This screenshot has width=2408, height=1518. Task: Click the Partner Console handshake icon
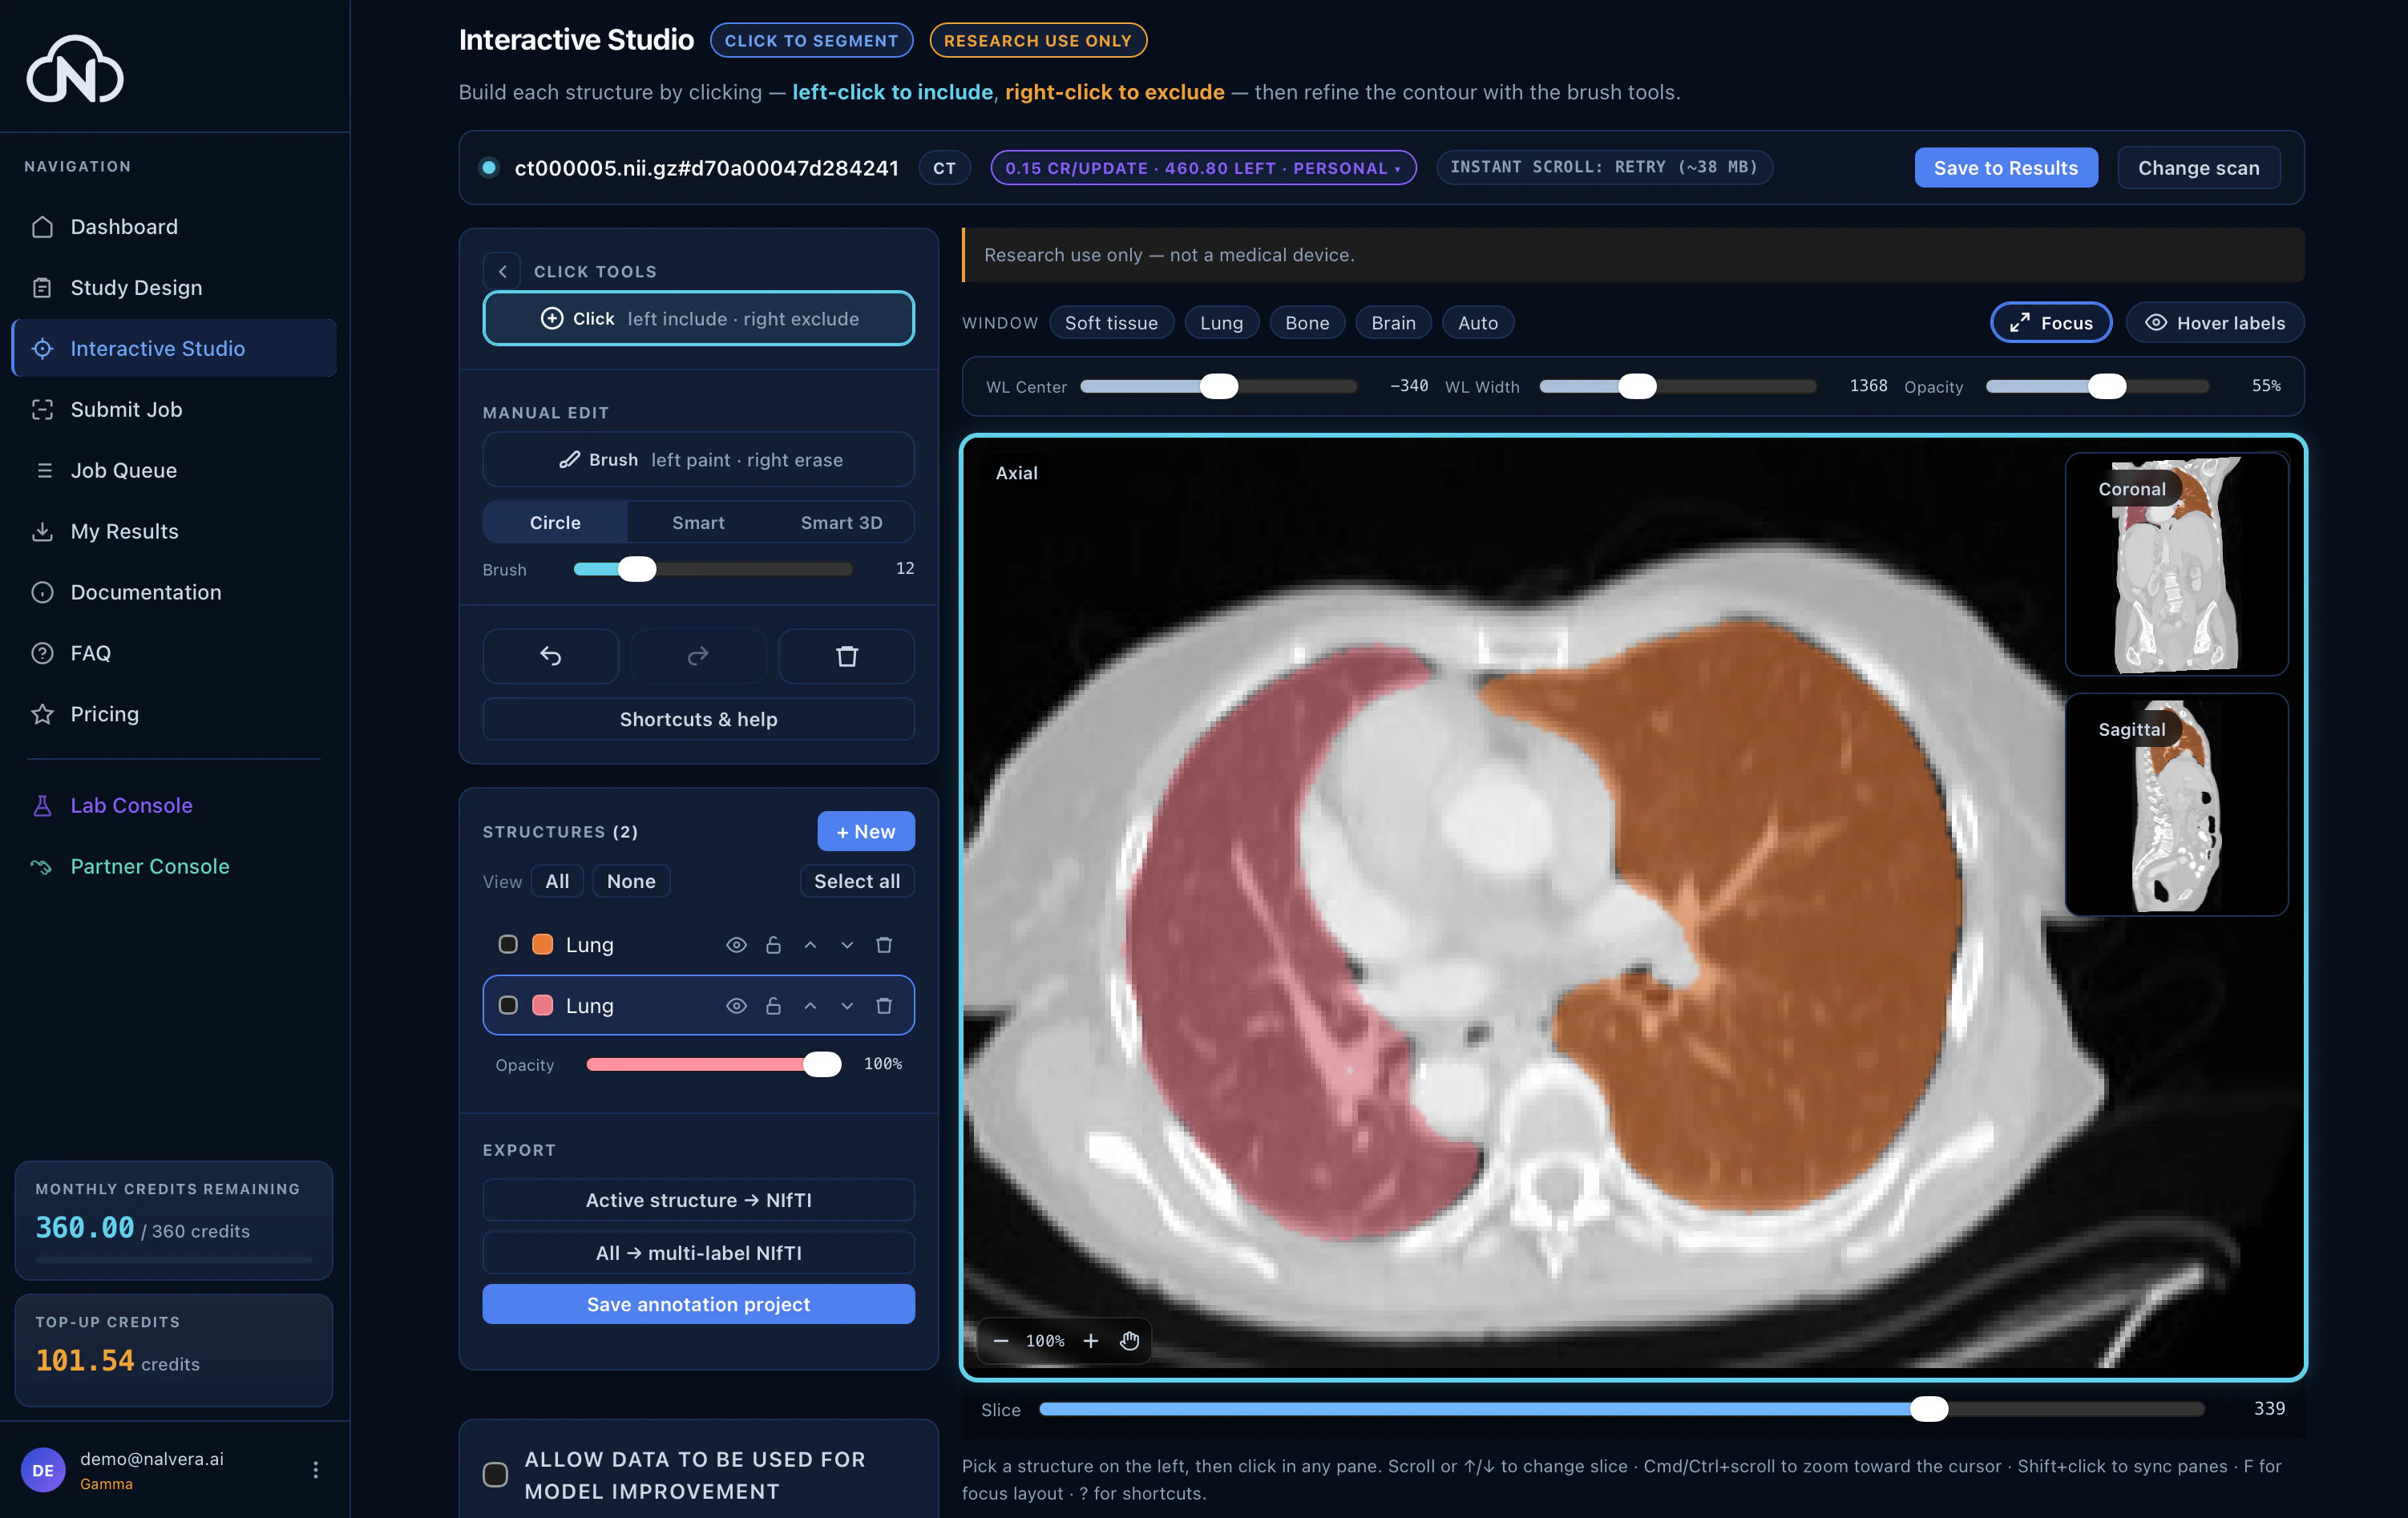(x=42, y=866)
